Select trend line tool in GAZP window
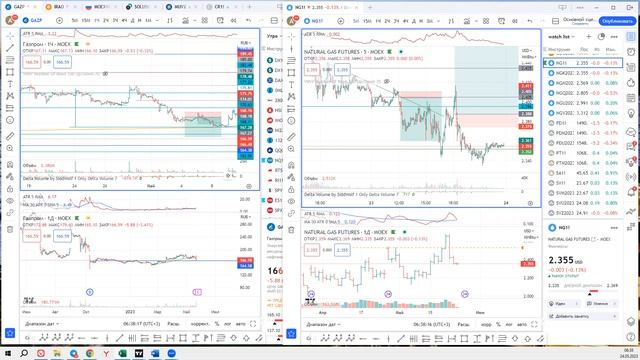 click(10, 48)
